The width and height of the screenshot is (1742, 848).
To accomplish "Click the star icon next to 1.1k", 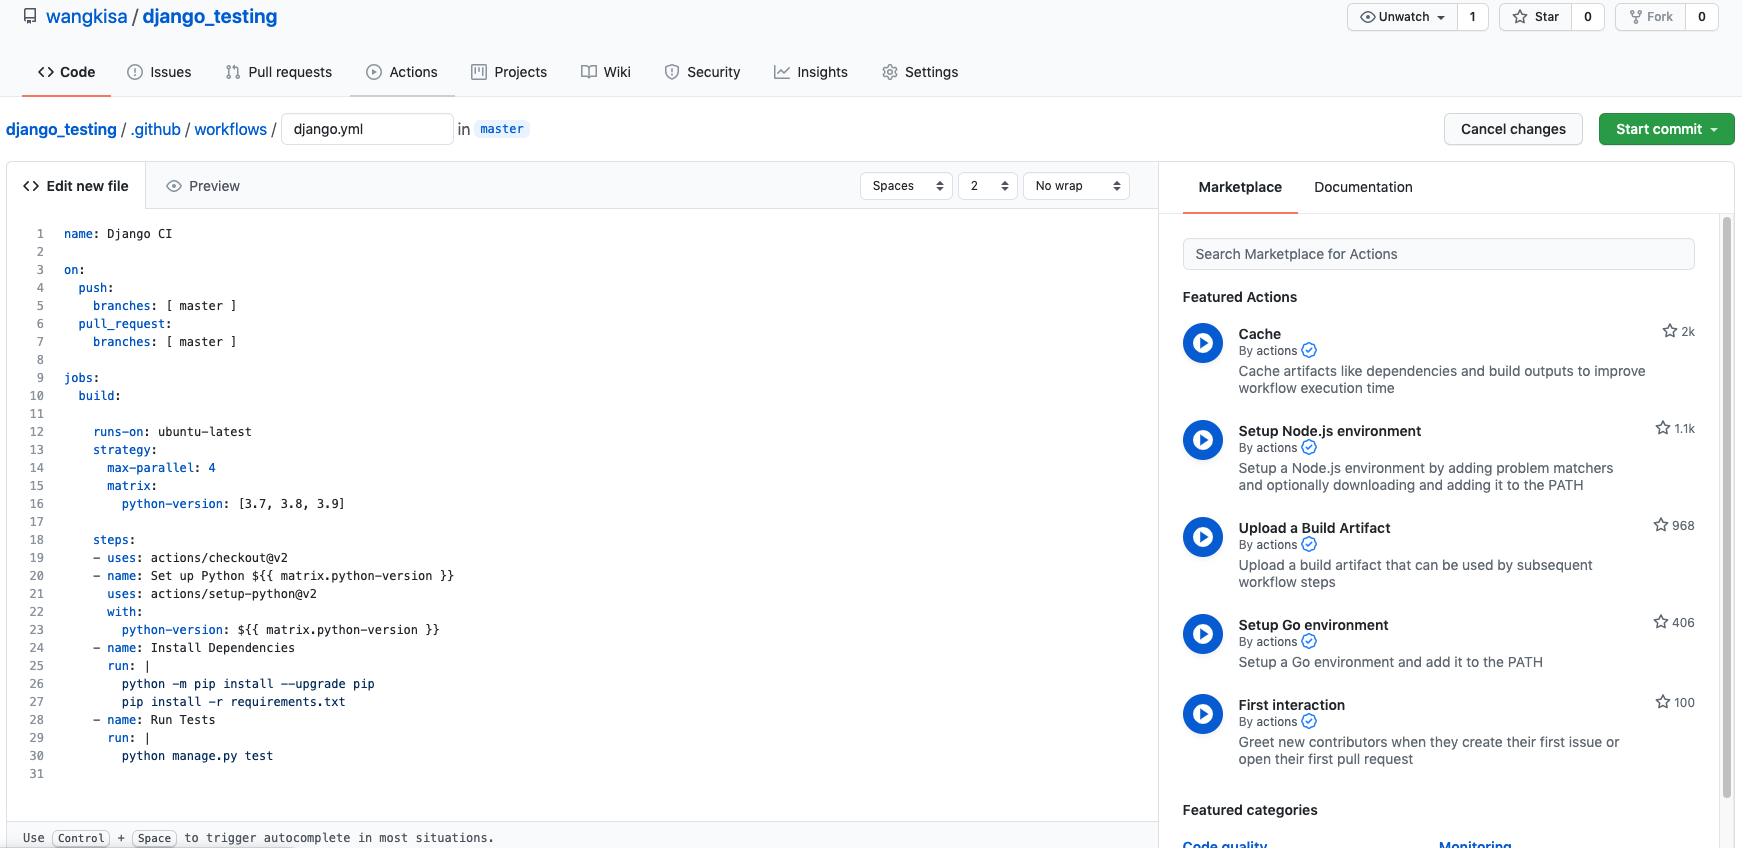I will 1662,428.
